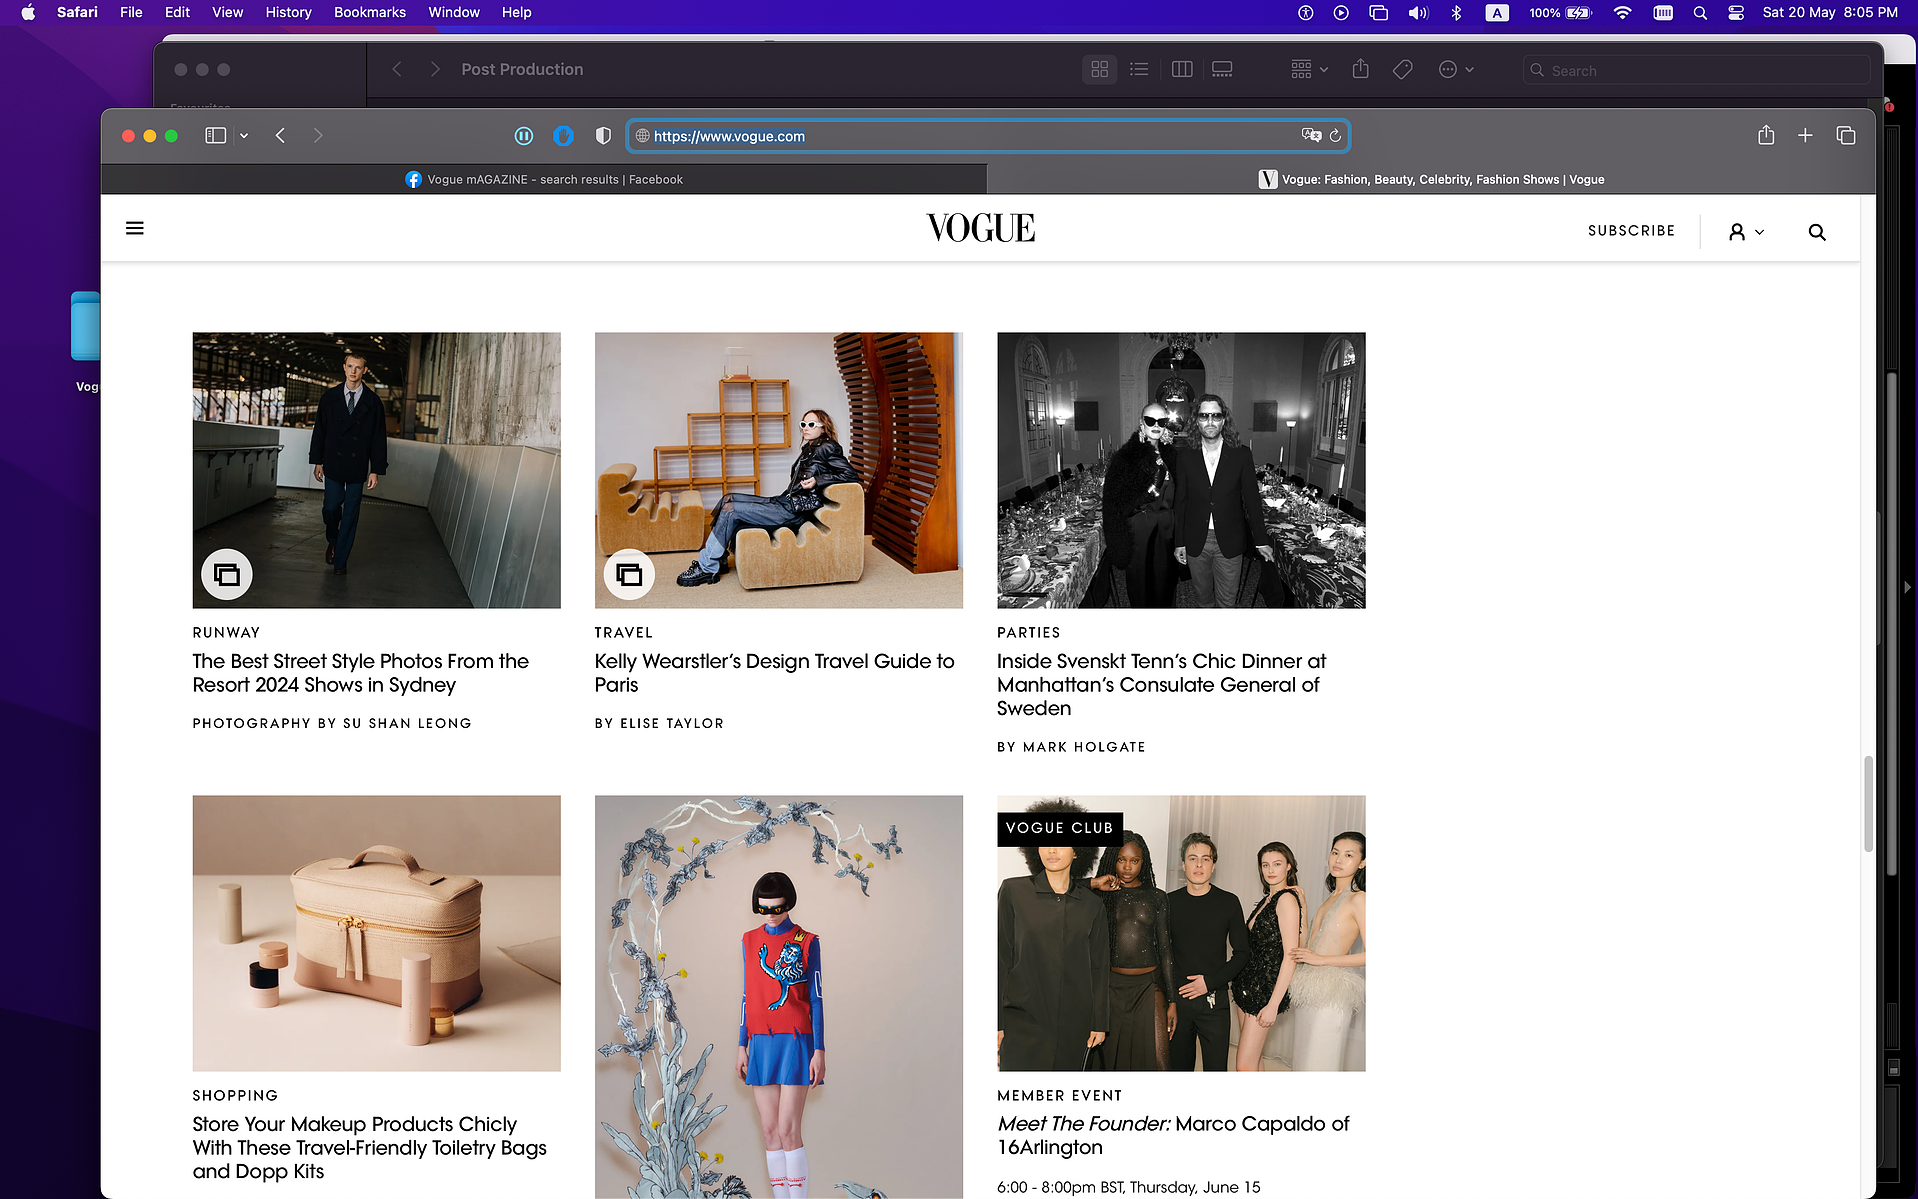Open the Vogue account profile menu
Viewport: 1918px width, 1199px height.
click(x=1746, y=232)
